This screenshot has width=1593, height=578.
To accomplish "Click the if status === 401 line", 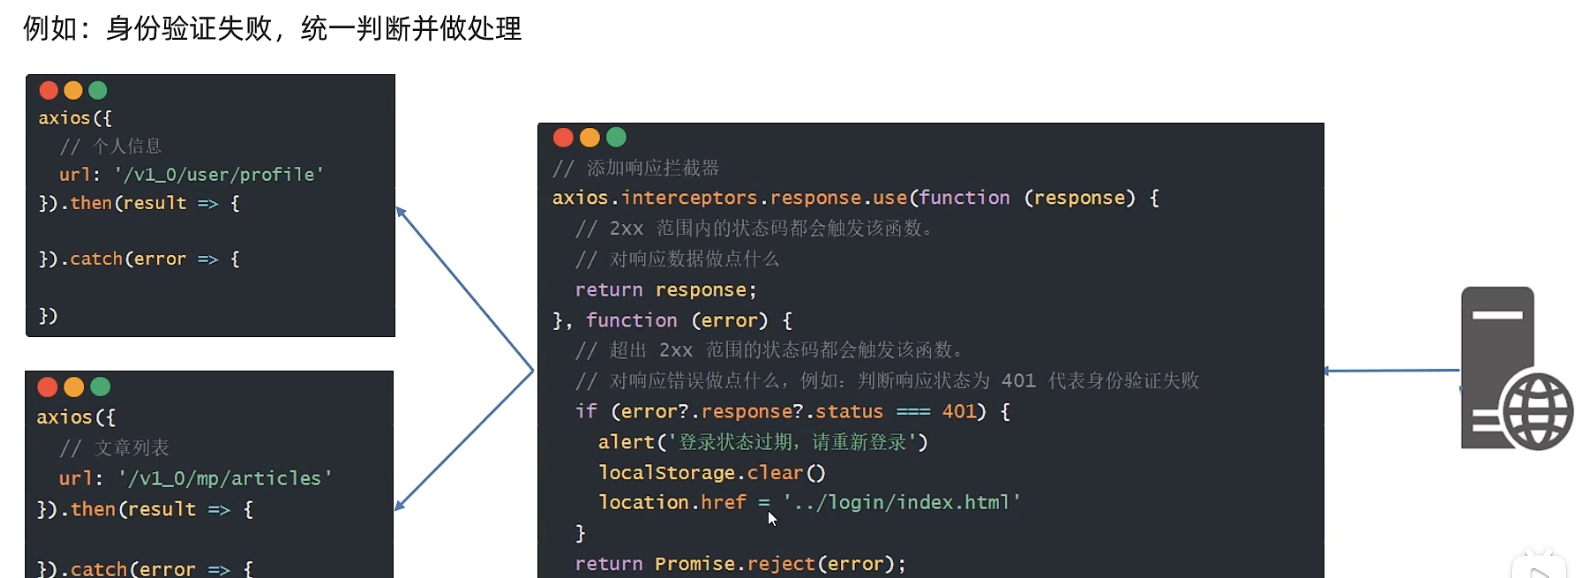I will tap(793, 411).
